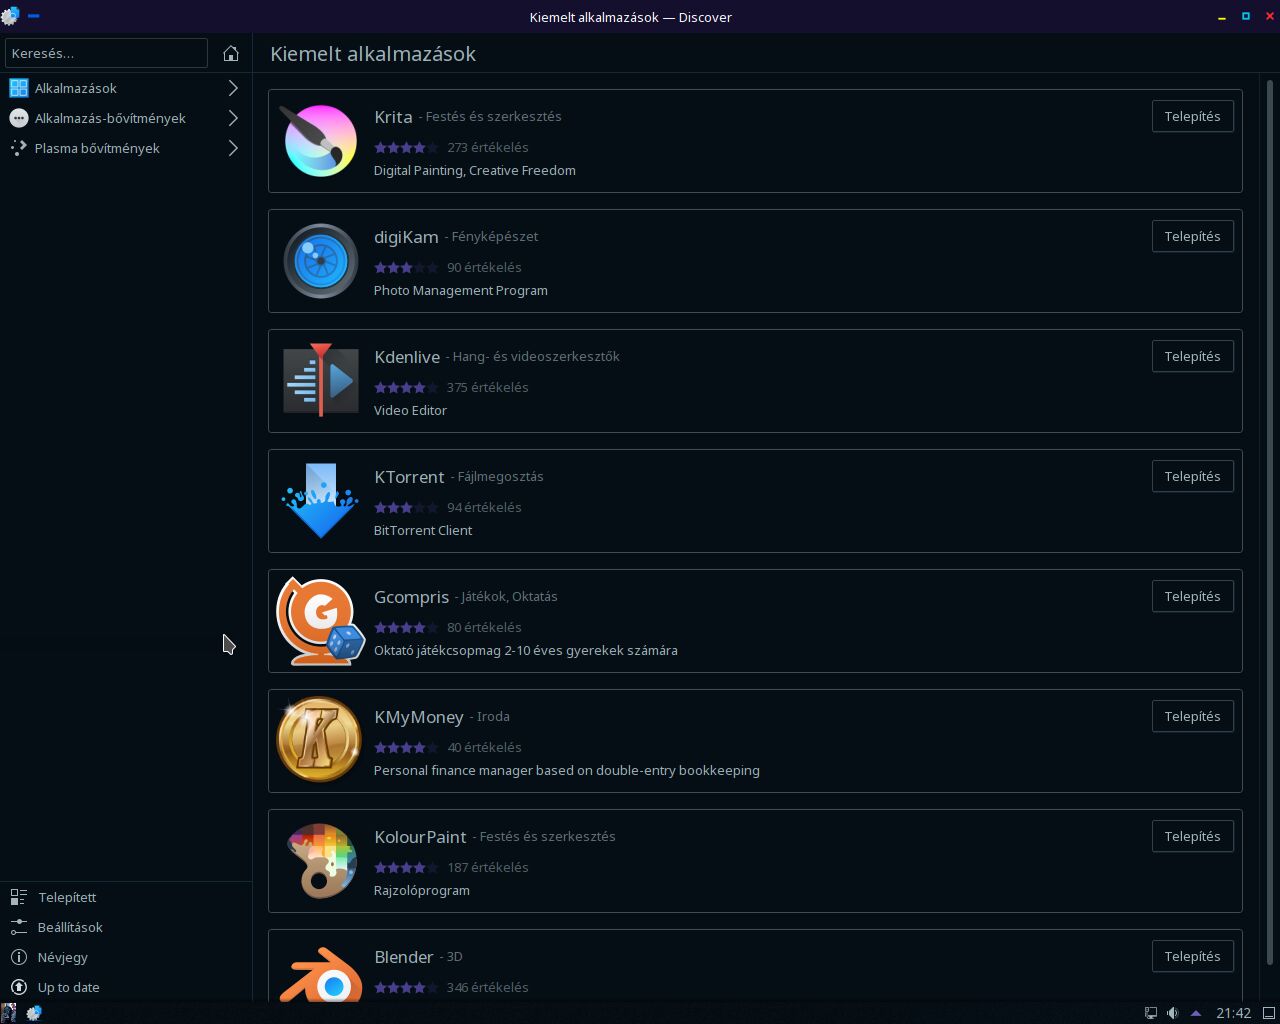Click the "Kiemelt alkalmazások" page heading
The width and height of the screenshot is (1280, 1024).
point(373,54)
